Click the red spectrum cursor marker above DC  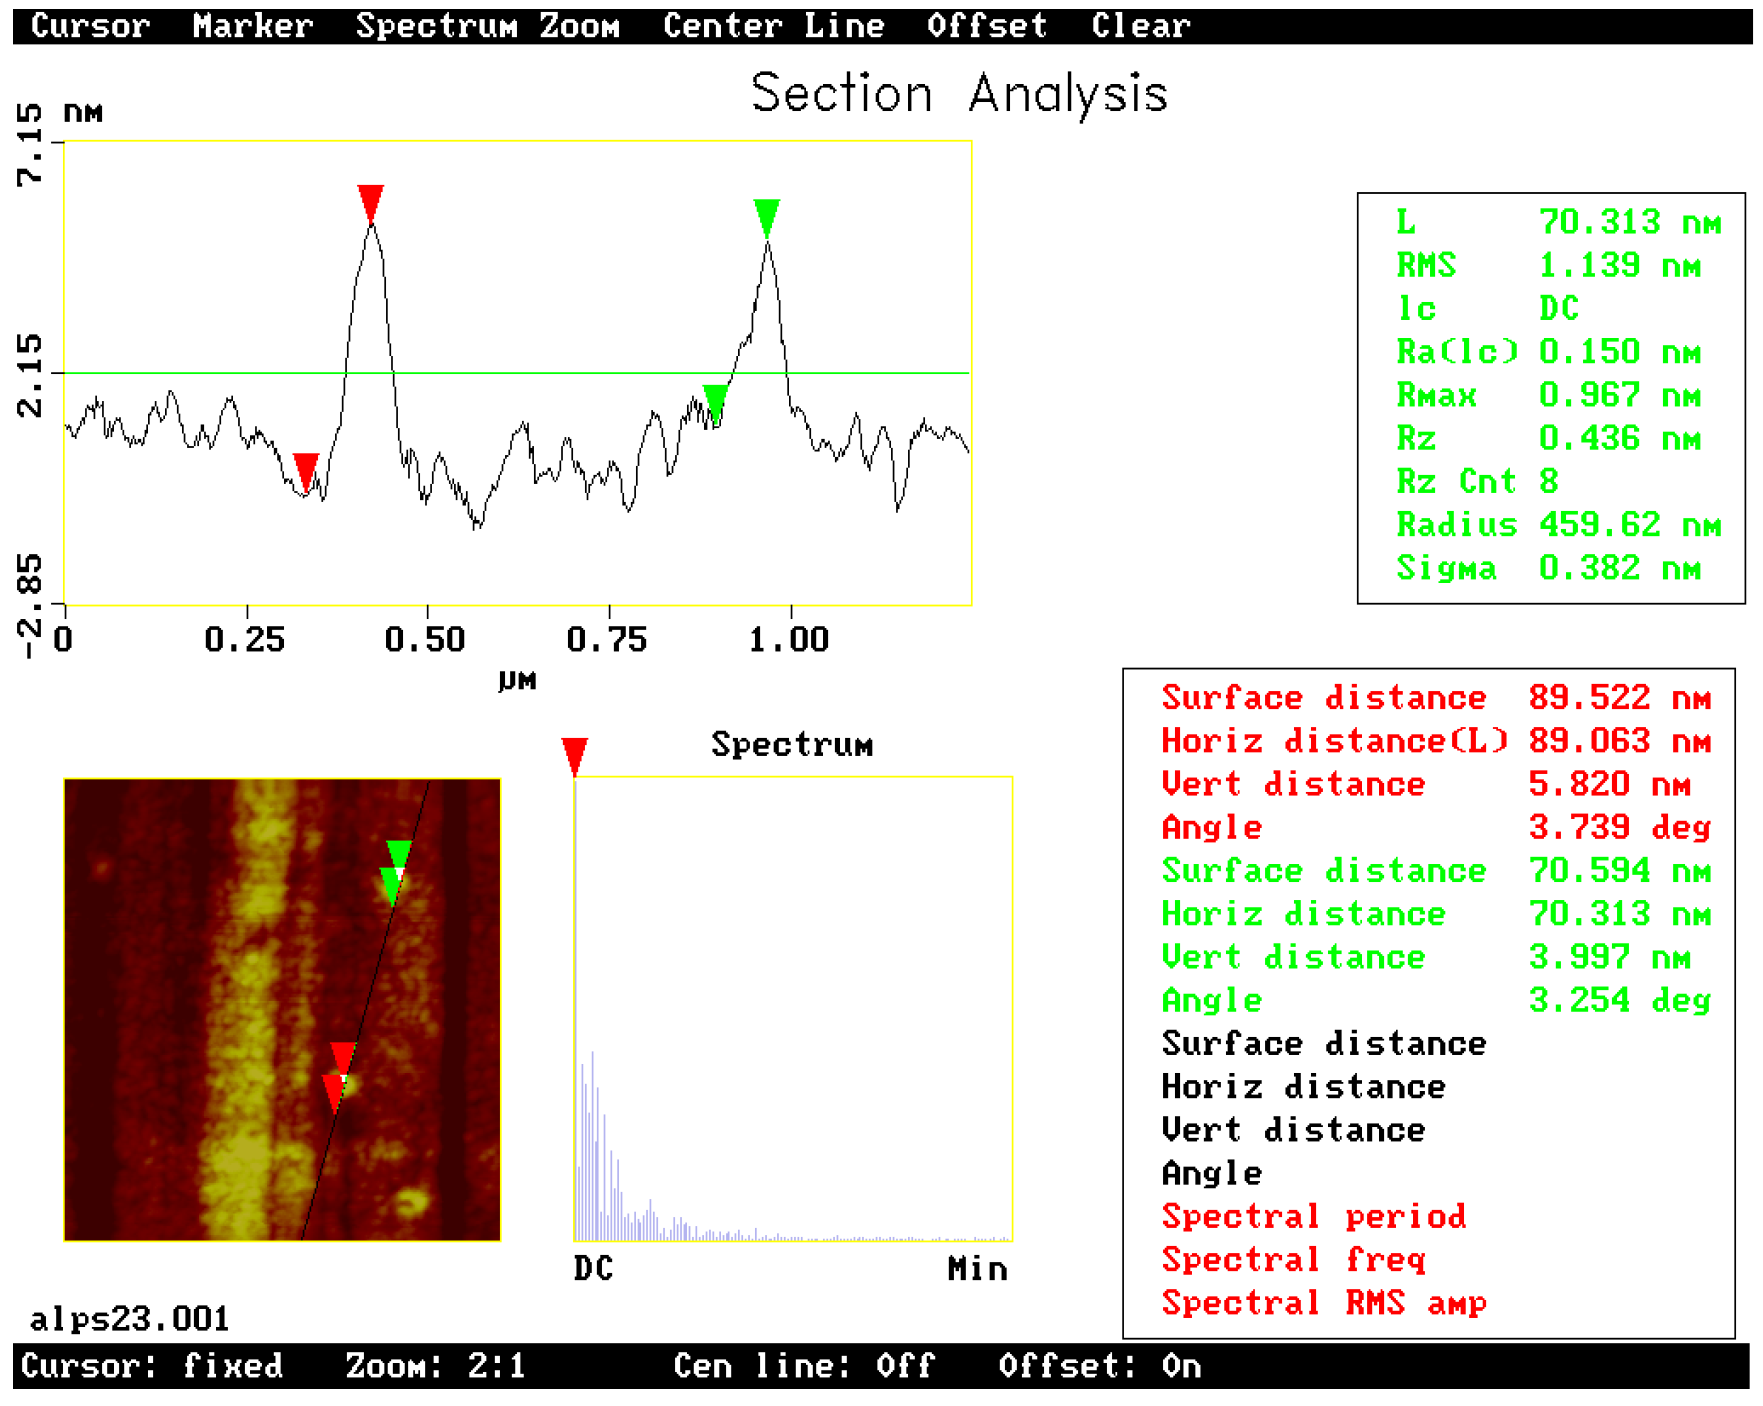[574, 755]
